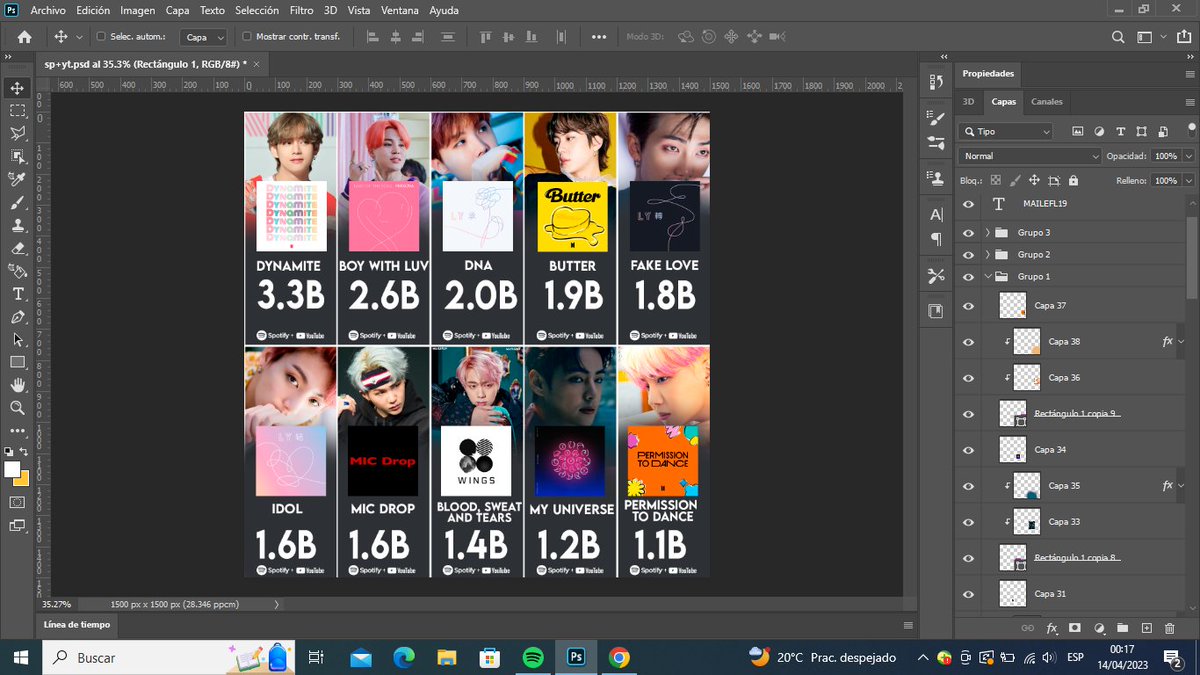Toggle visibility of Capa 34
The height and width of the screenshot is (675, 1200).
(x=968, y=450)
